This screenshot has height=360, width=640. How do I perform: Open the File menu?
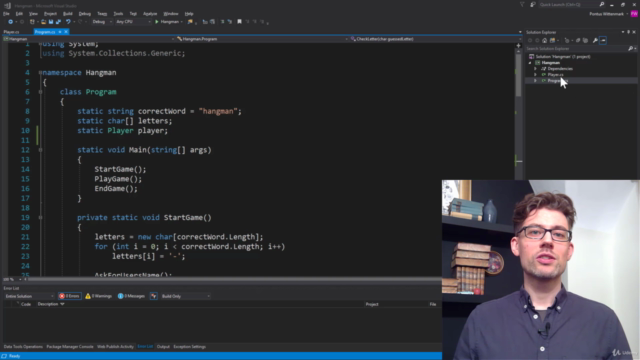[6, 14]
